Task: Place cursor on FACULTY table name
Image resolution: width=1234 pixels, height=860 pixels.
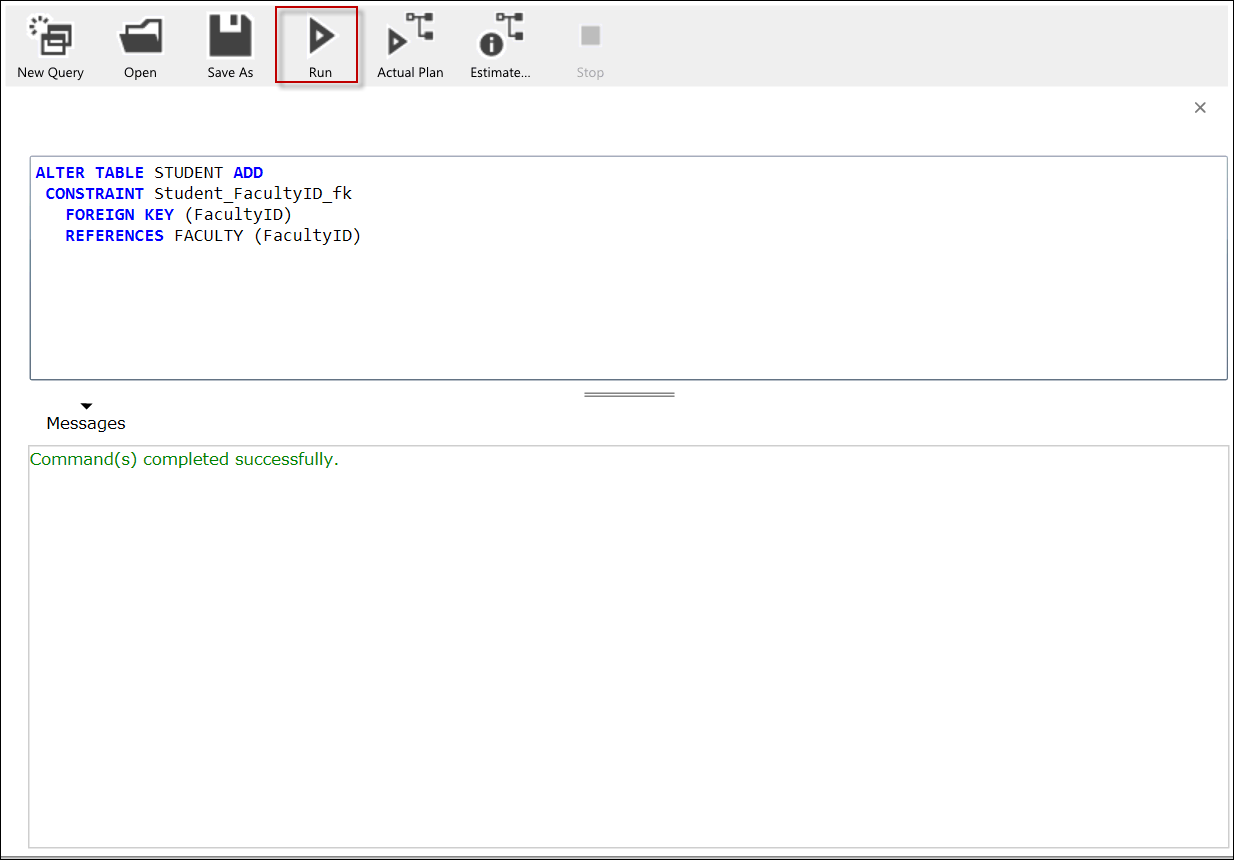Action: click(208, 236)
